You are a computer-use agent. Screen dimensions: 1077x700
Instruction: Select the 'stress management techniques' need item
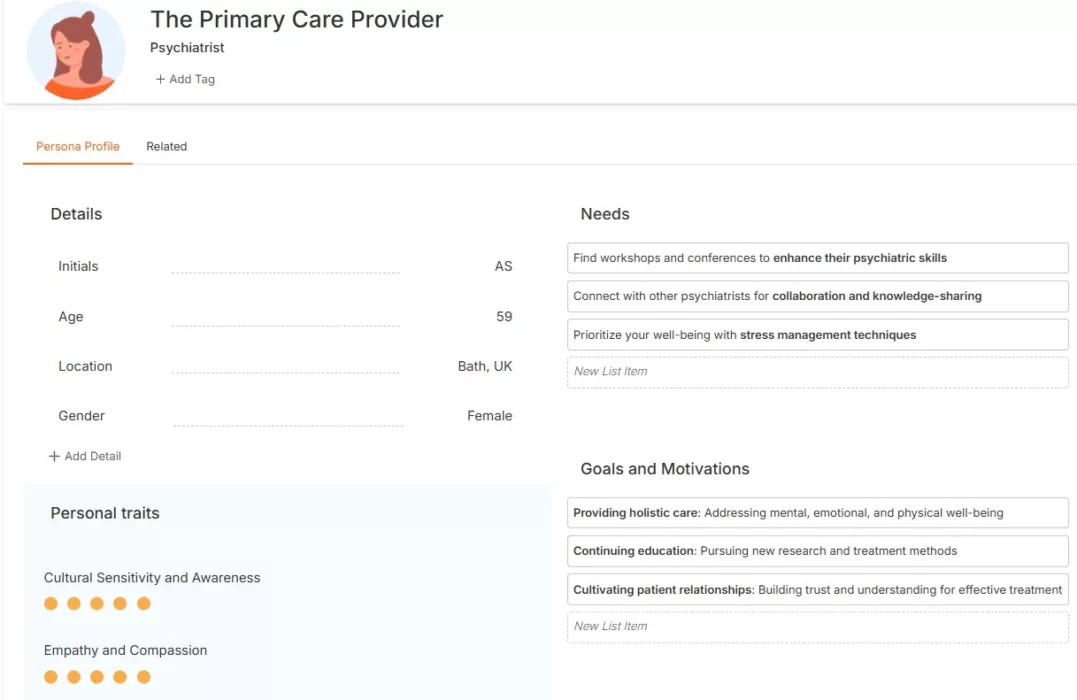pos(817,334)
